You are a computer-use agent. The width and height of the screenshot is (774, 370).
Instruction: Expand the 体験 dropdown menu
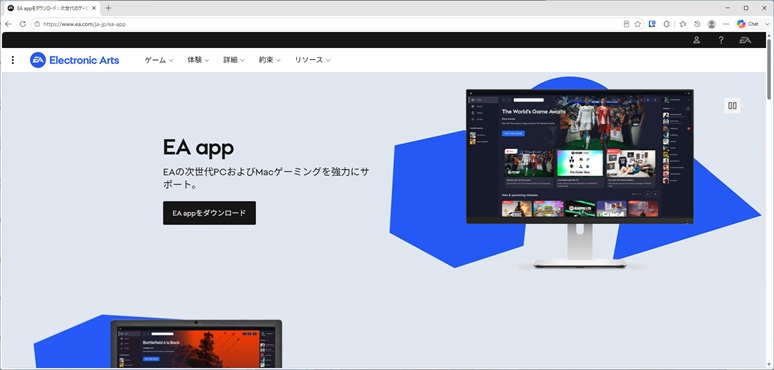[x=198, y=60]
